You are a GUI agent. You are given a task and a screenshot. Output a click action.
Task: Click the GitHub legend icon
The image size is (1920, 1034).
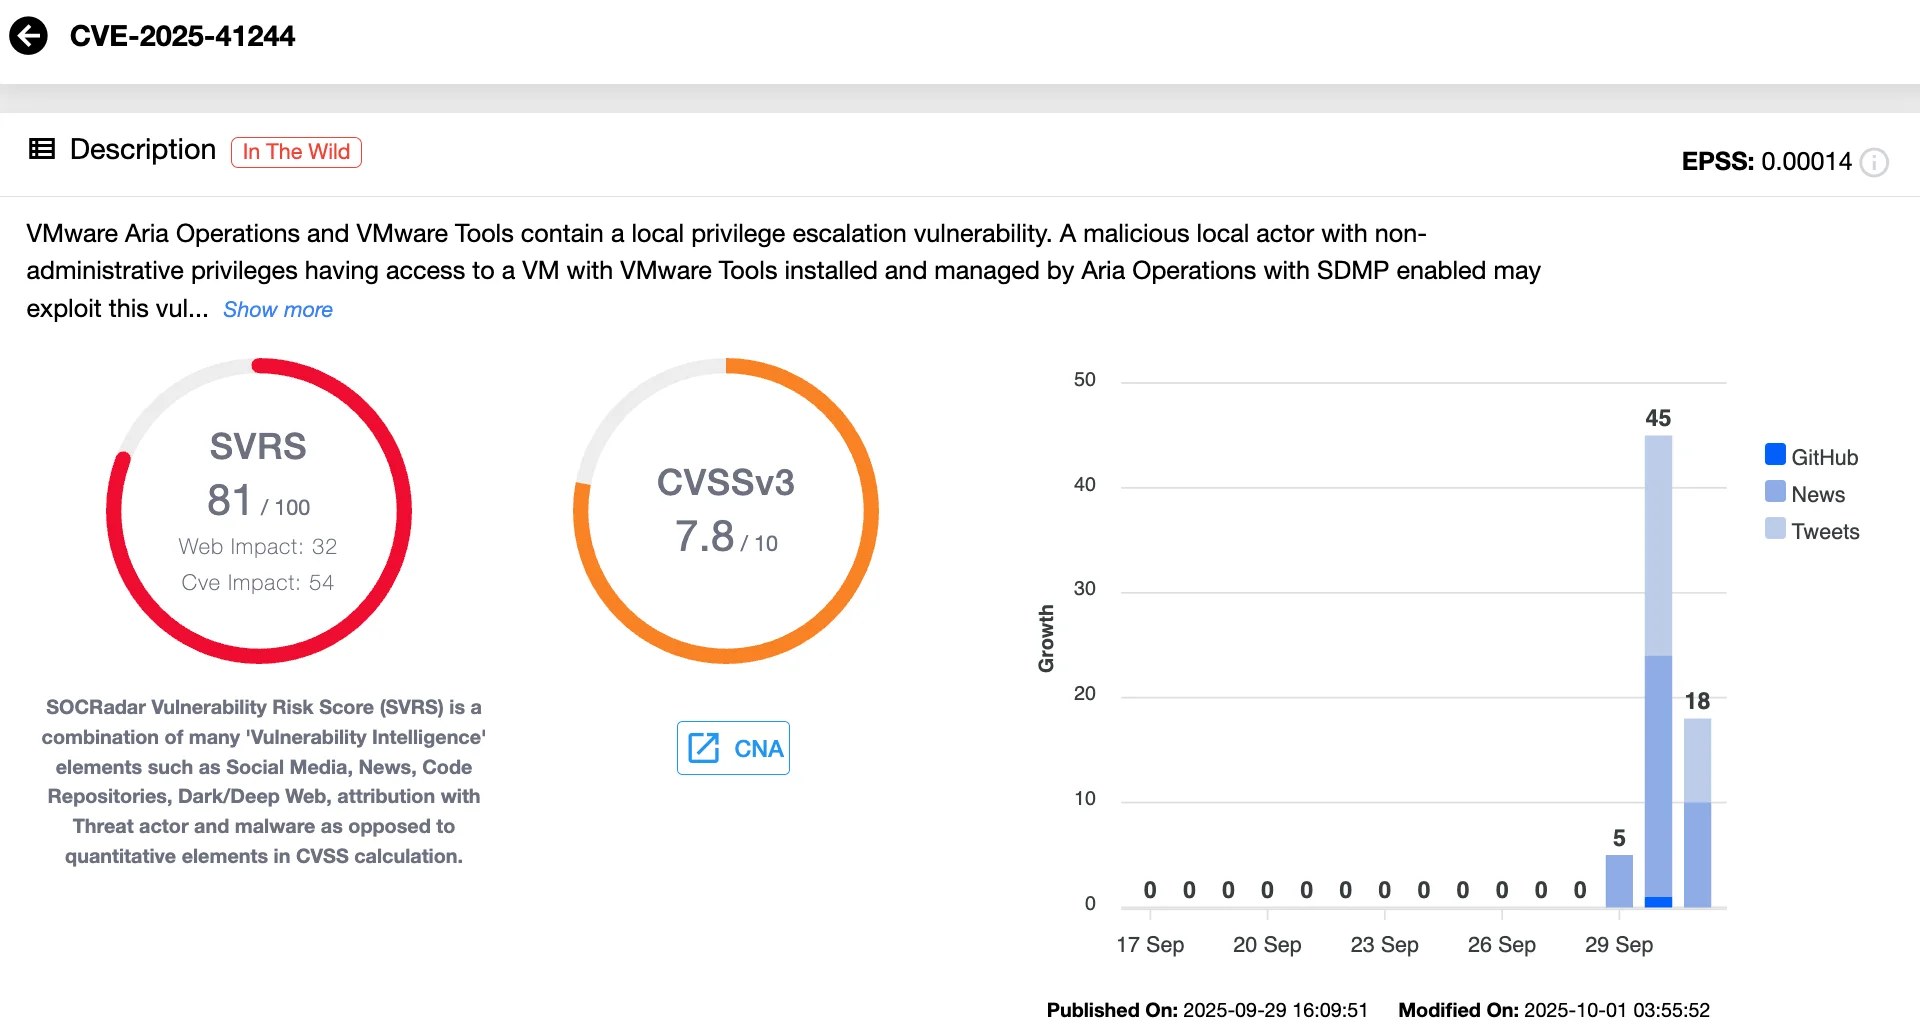tap(1774, 455)
